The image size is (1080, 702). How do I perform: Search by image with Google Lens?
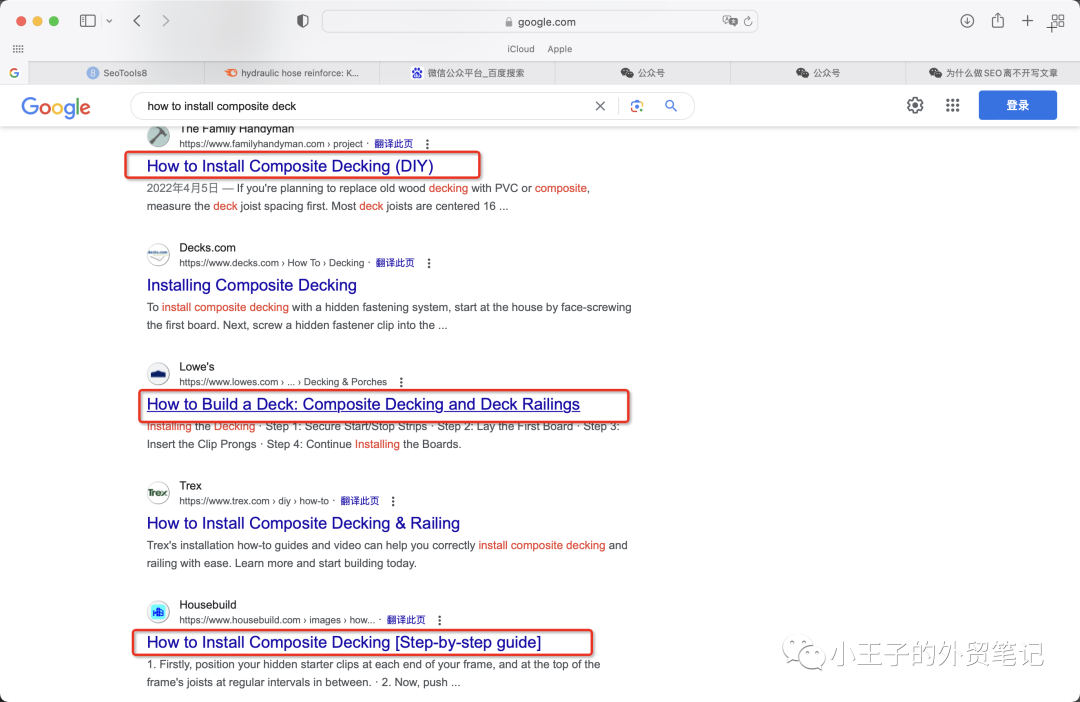[636, 106]
